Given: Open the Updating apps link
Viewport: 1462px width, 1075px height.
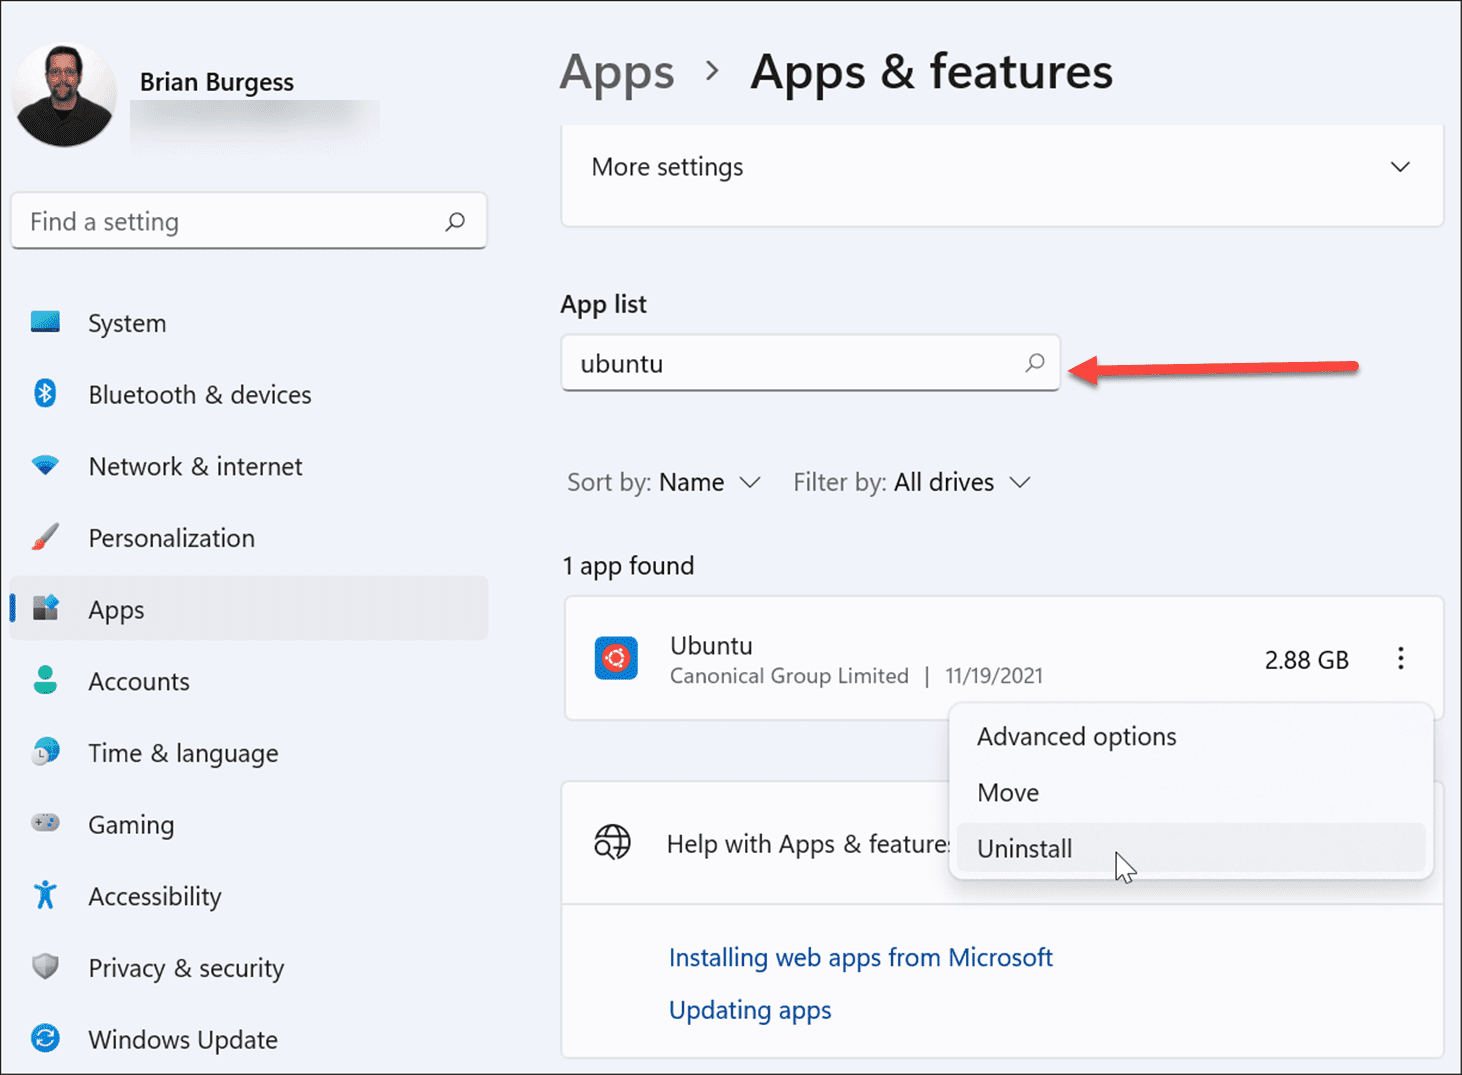Looking at the screenshot, I should click(750, 1010).
